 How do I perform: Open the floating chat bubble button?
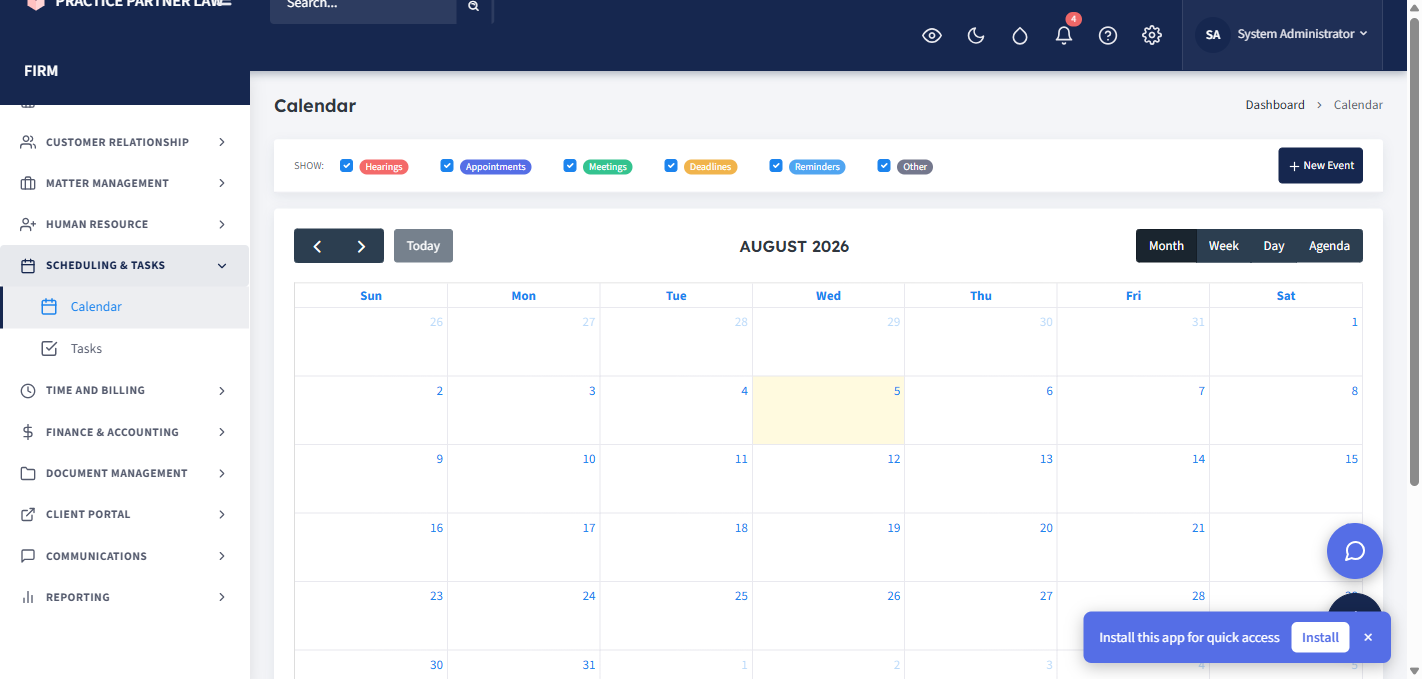click(1355, 551)
